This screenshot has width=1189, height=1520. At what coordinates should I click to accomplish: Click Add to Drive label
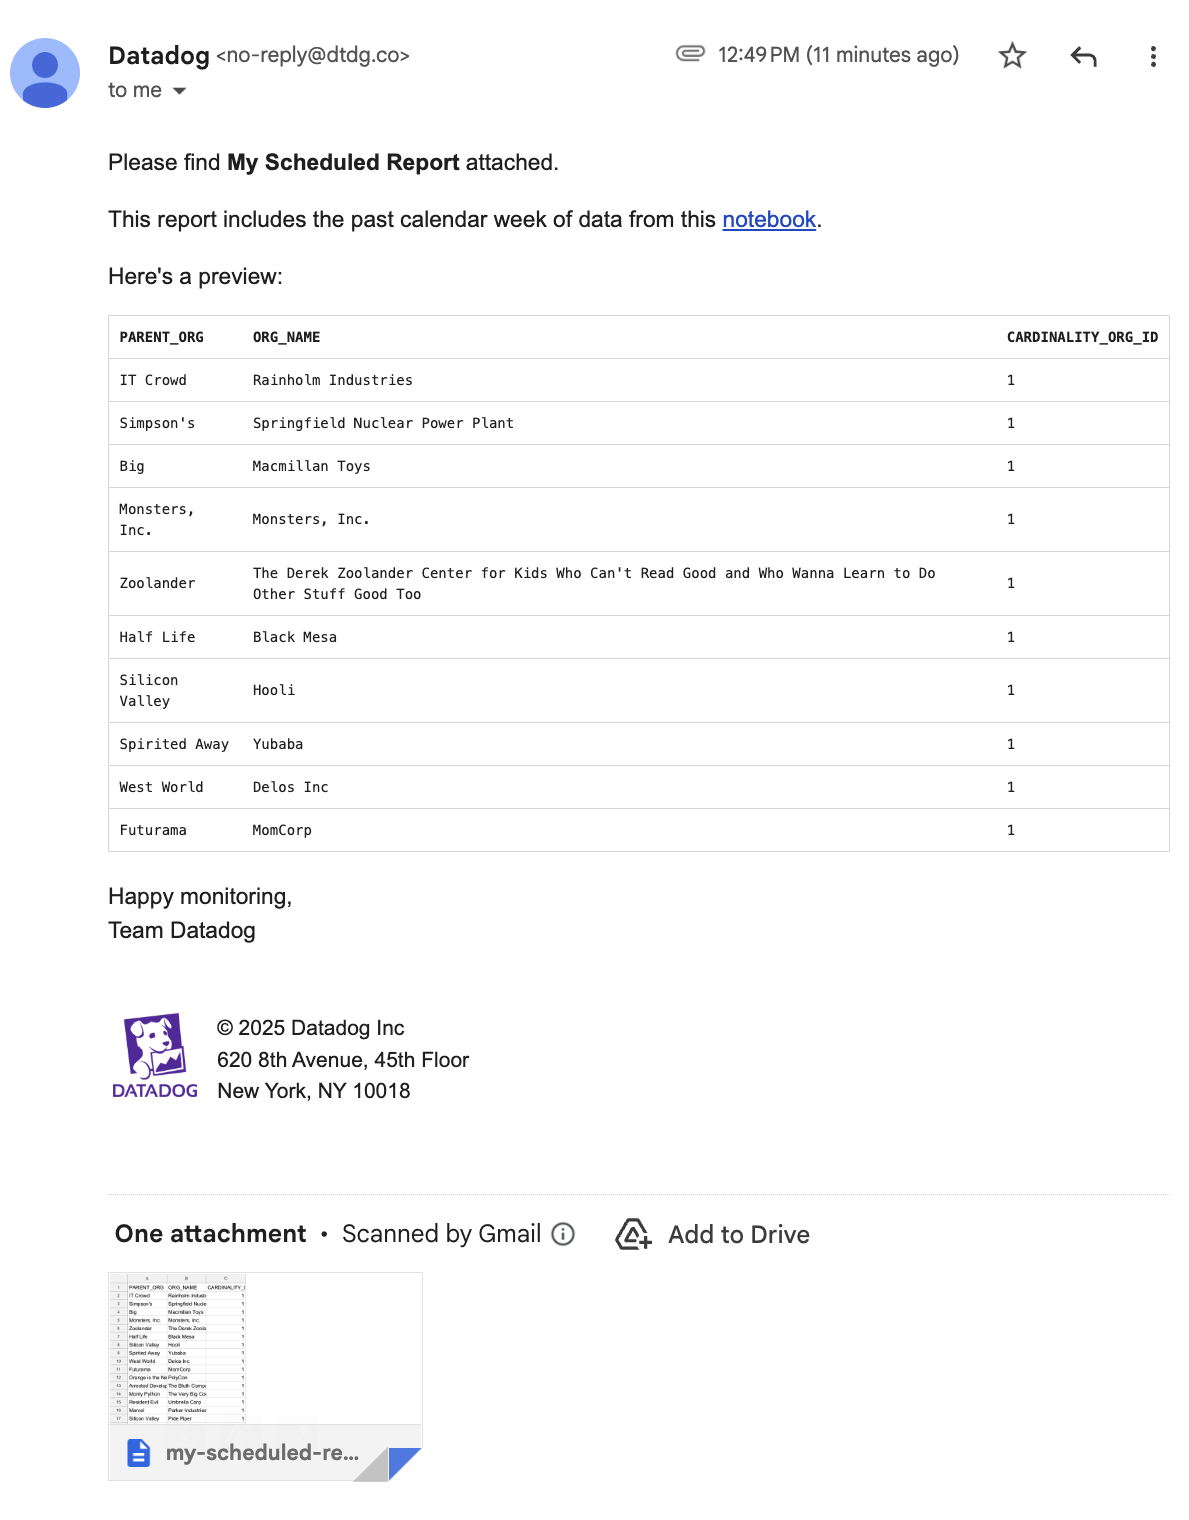738,1235
